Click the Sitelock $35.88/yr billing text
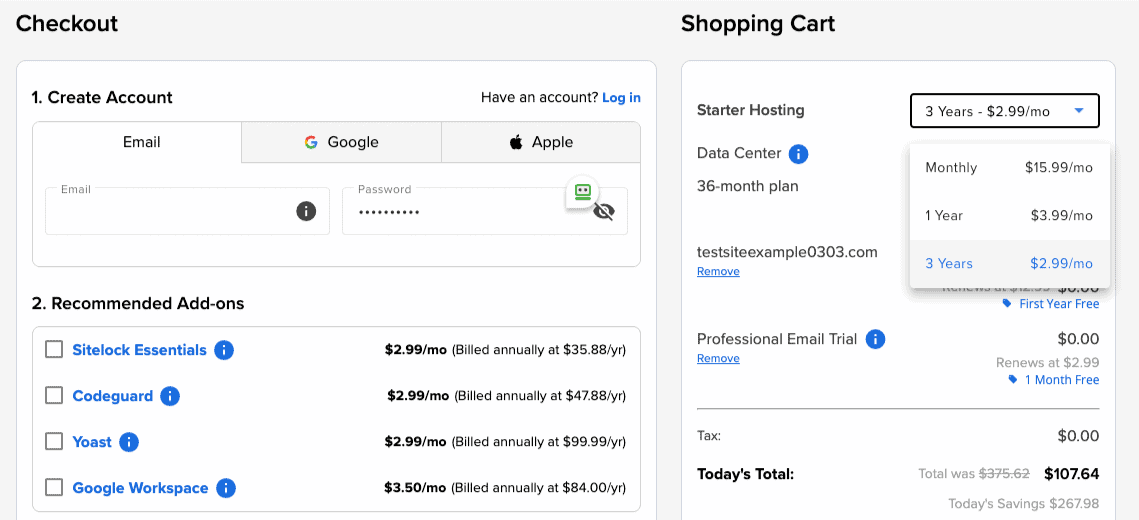 click(539, 350)
